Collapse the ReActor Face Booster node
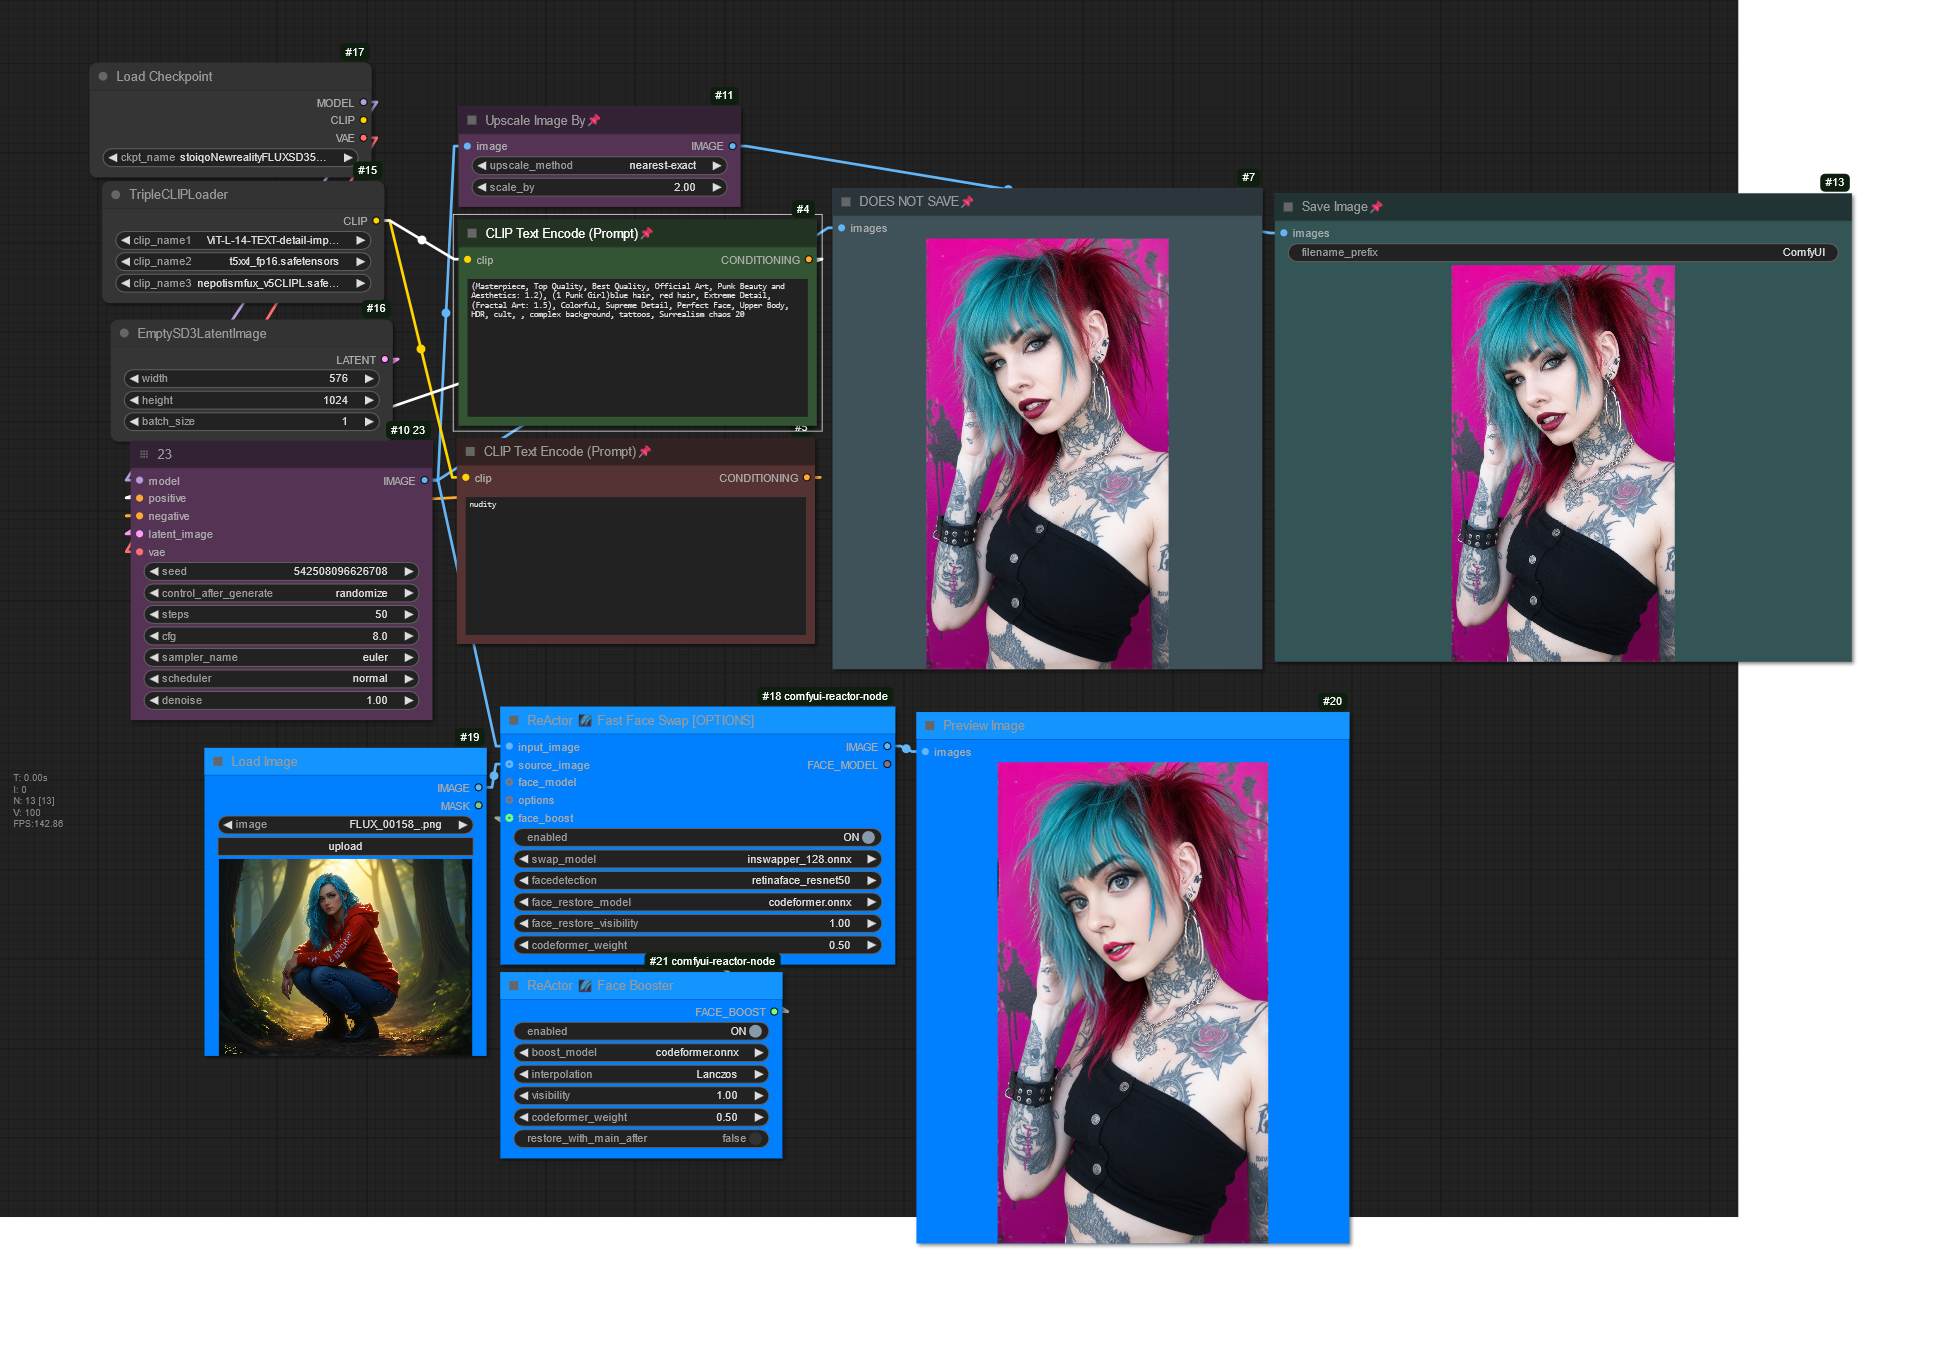The height and width of the screenshot is (1359, 1941). point(514,985)
